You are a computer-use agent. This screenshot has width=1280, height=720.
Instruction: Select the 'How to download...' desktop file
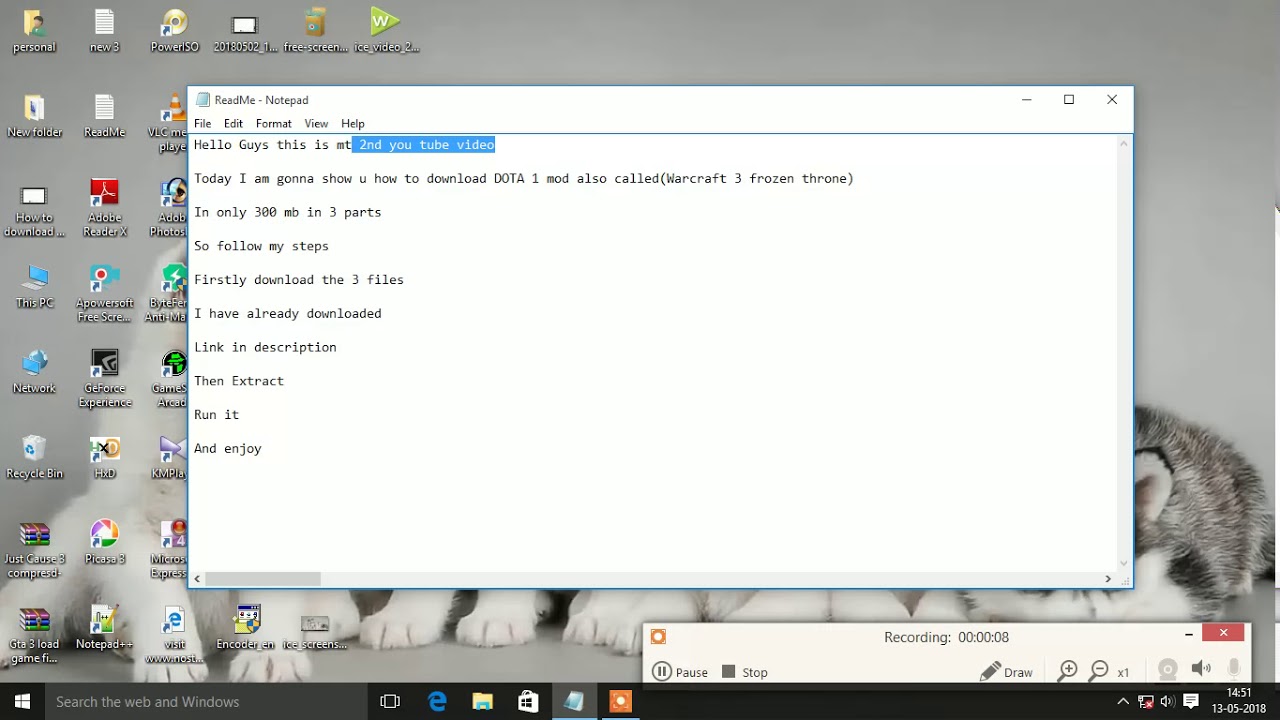tap(34, 209)
